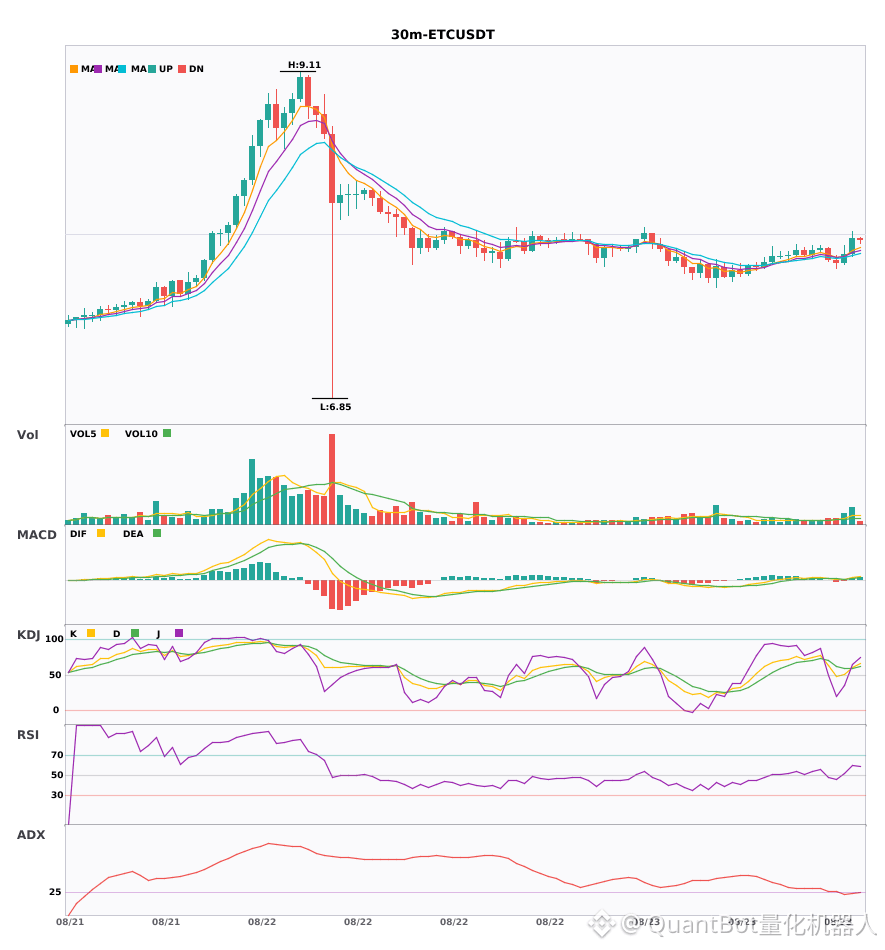Click the KDJ axis value 0
Viewport: 885px width, 950px height.
(56, 710)
